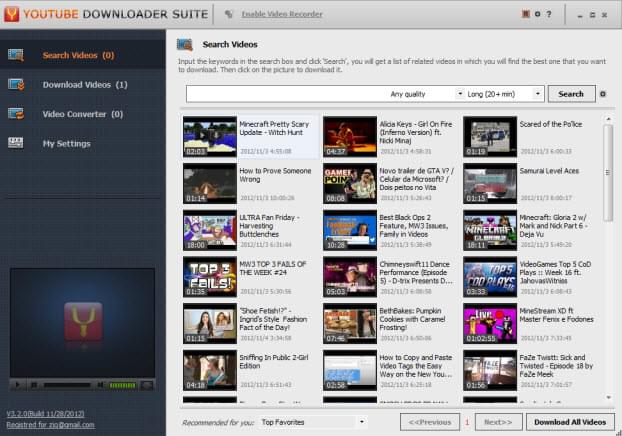The image size is (622, 436).
Task: Click the Scared of the Police title text
Action: (x=551, y=124)
